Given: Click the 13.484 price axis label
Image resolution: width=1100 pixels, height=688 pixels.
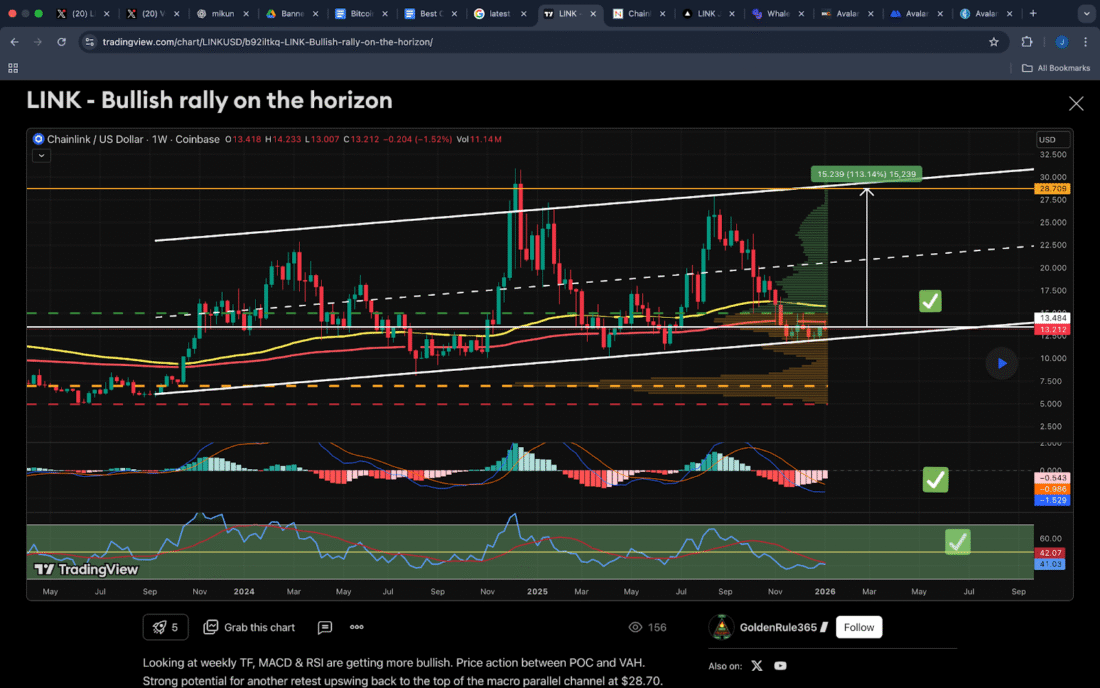Looking at the screenshot, I should tap(1052, 318).
